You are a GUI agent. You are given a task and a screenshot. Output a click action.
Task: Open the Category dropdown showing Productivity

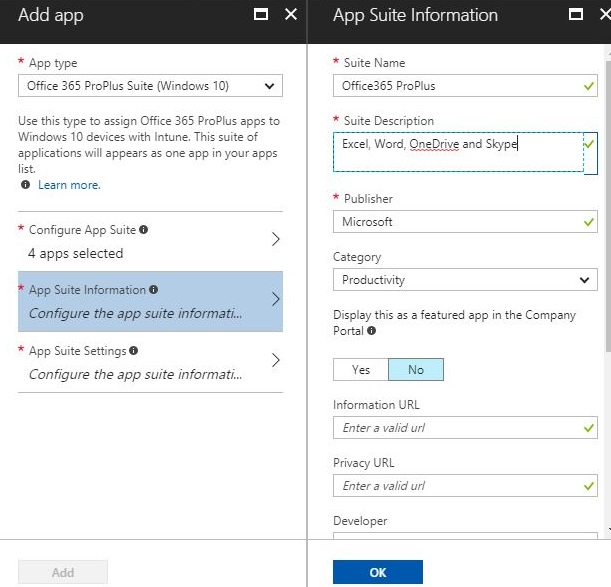pos(465,279)
